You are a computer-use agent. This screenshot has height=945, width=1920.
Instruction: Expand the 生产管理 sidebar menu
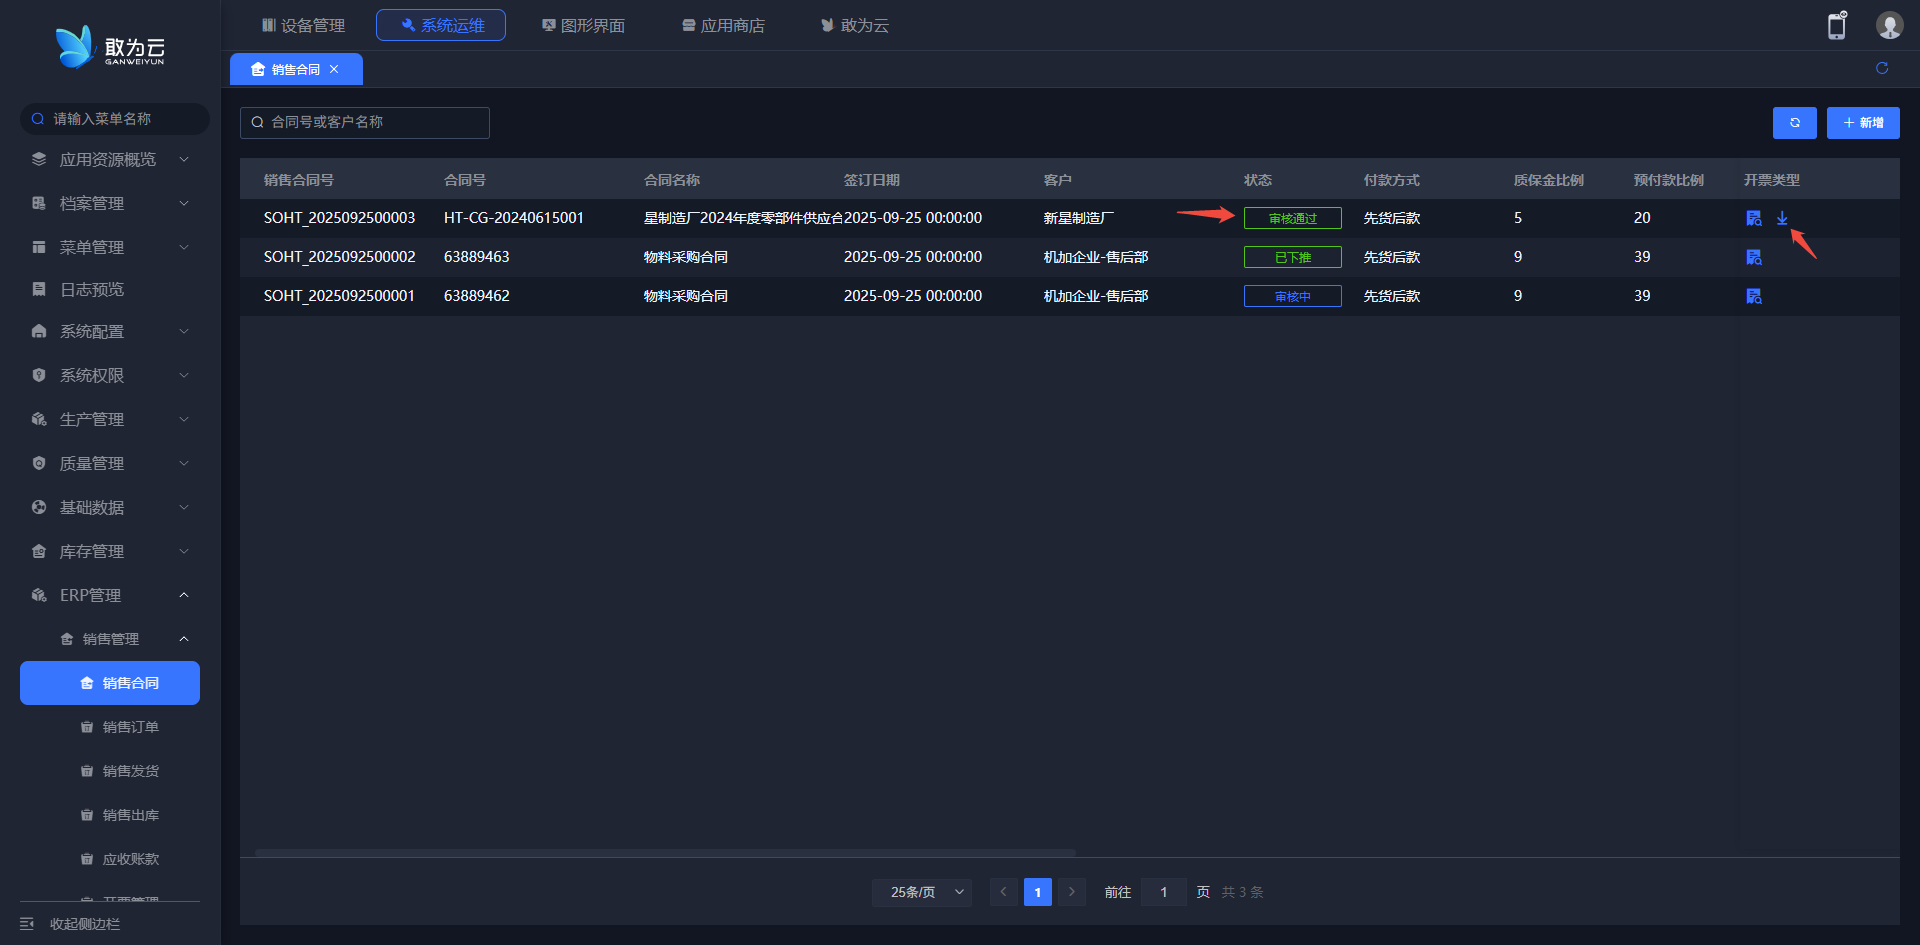click(x=110, y=419)
